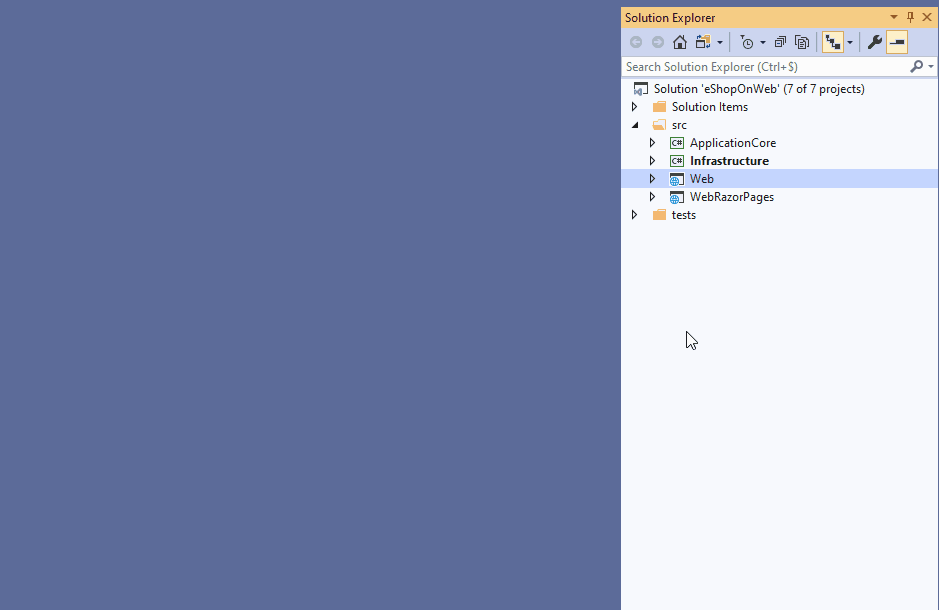Expand the Solution Items folder
939x610 pixels.
point(635,107)
